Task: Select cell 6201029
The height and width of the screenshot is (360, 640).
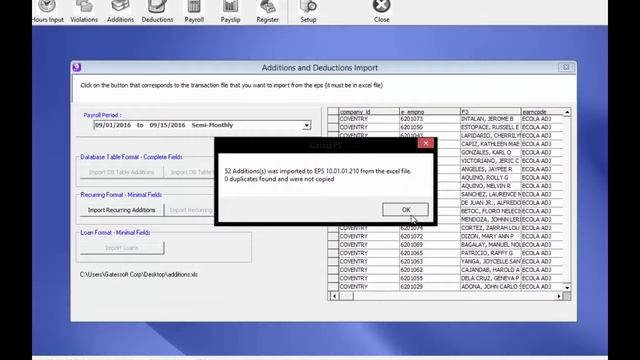Action: [x=429, y=287]
